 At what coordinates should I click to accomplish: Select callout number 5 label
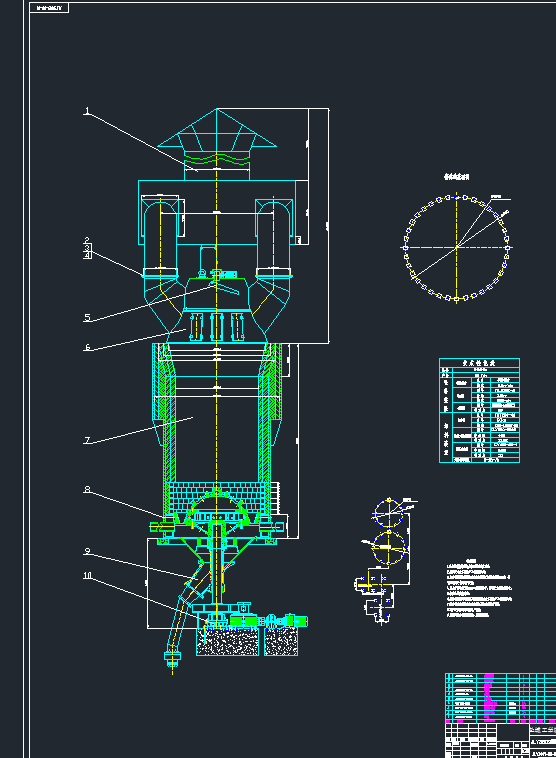coord(88,318)
